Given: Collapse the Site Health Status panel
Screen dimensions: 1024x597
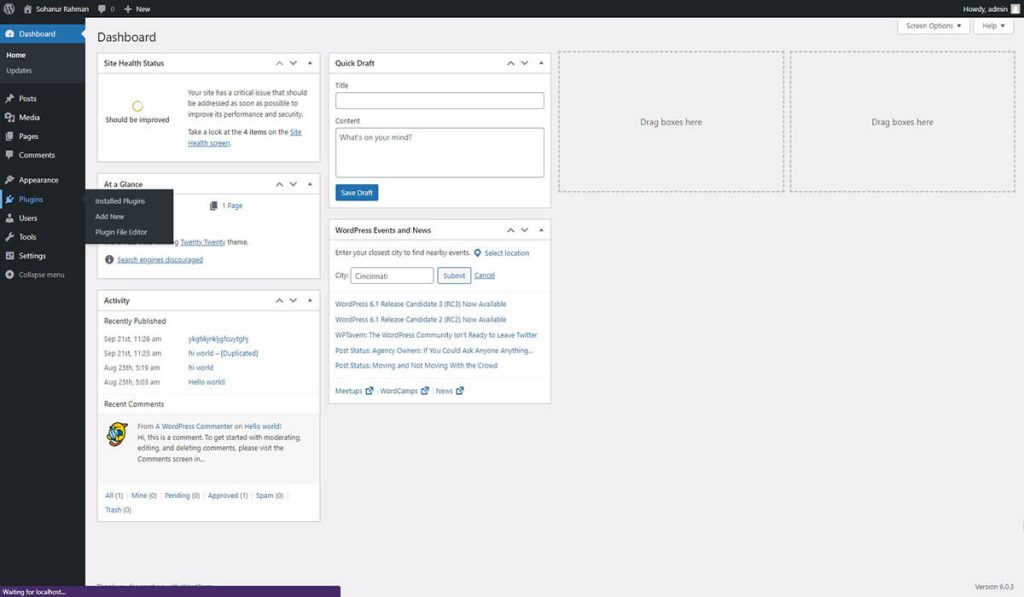Looking at the screenshot, I should click(x=310, y=63).
